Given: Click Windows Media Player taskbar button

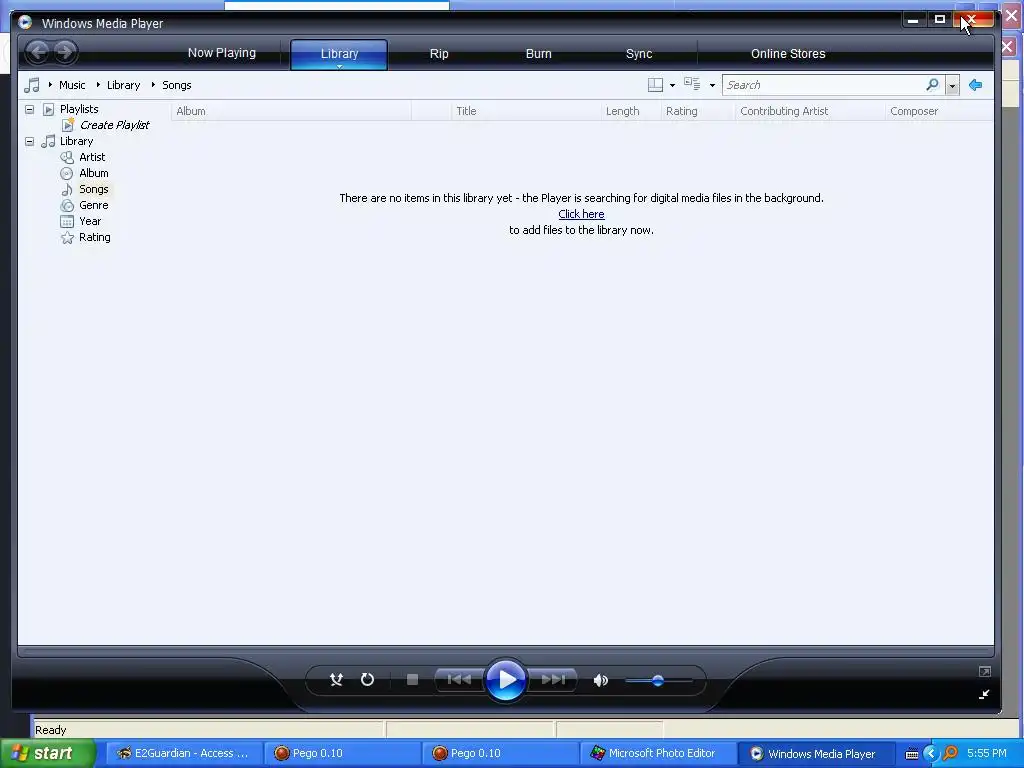Looking at the screenshot, I should pyautogui.click(x=816, y=753).
